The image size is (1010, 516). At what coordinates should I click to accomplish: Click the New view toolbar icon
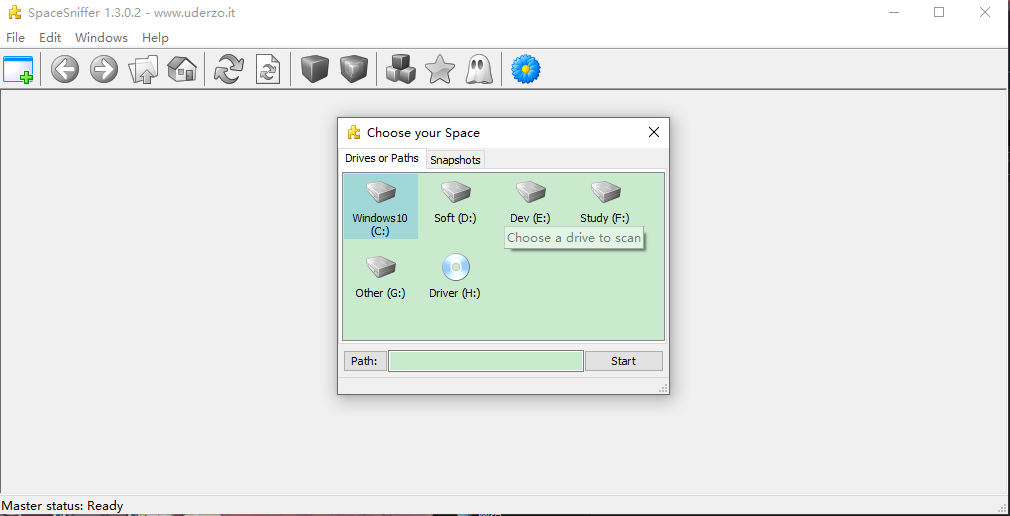(18, 69)
